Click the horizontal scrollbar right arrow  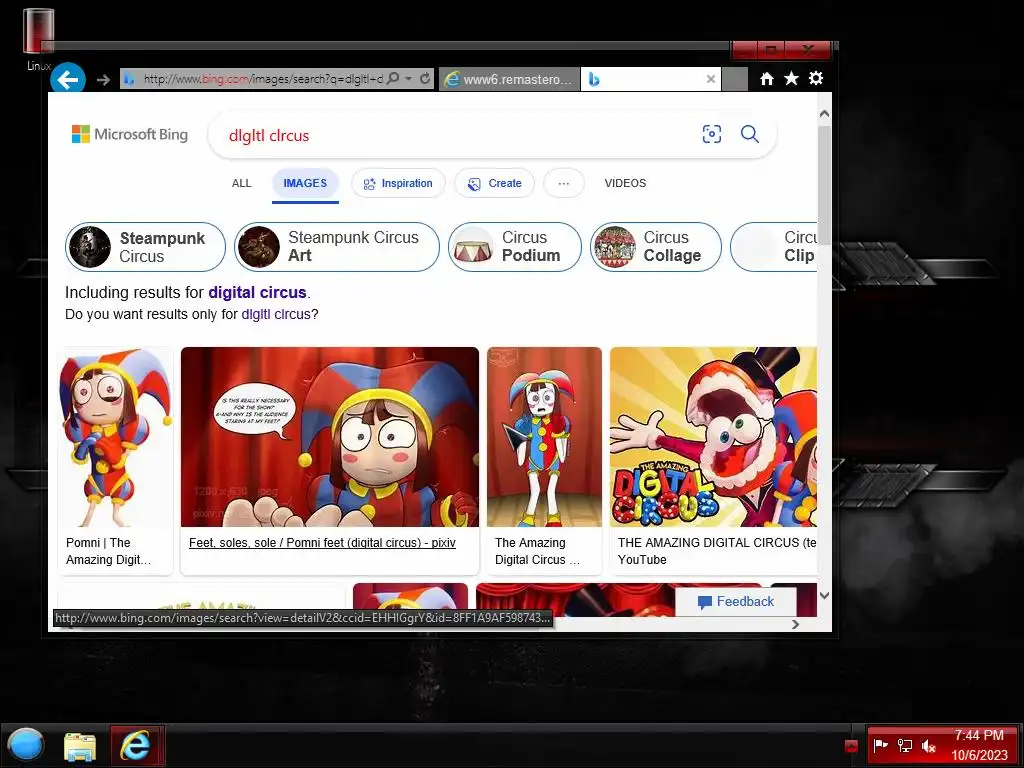point(795,624)
